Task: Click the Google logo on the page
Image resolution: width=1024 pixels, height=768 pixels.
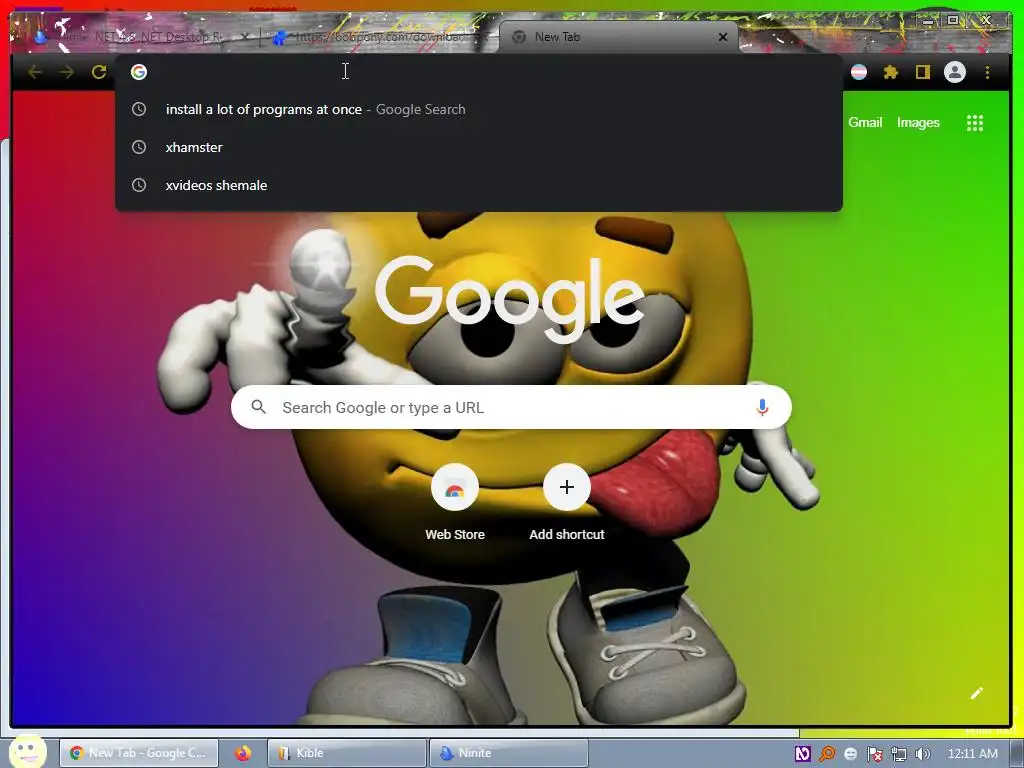Action: click(509, 299)
